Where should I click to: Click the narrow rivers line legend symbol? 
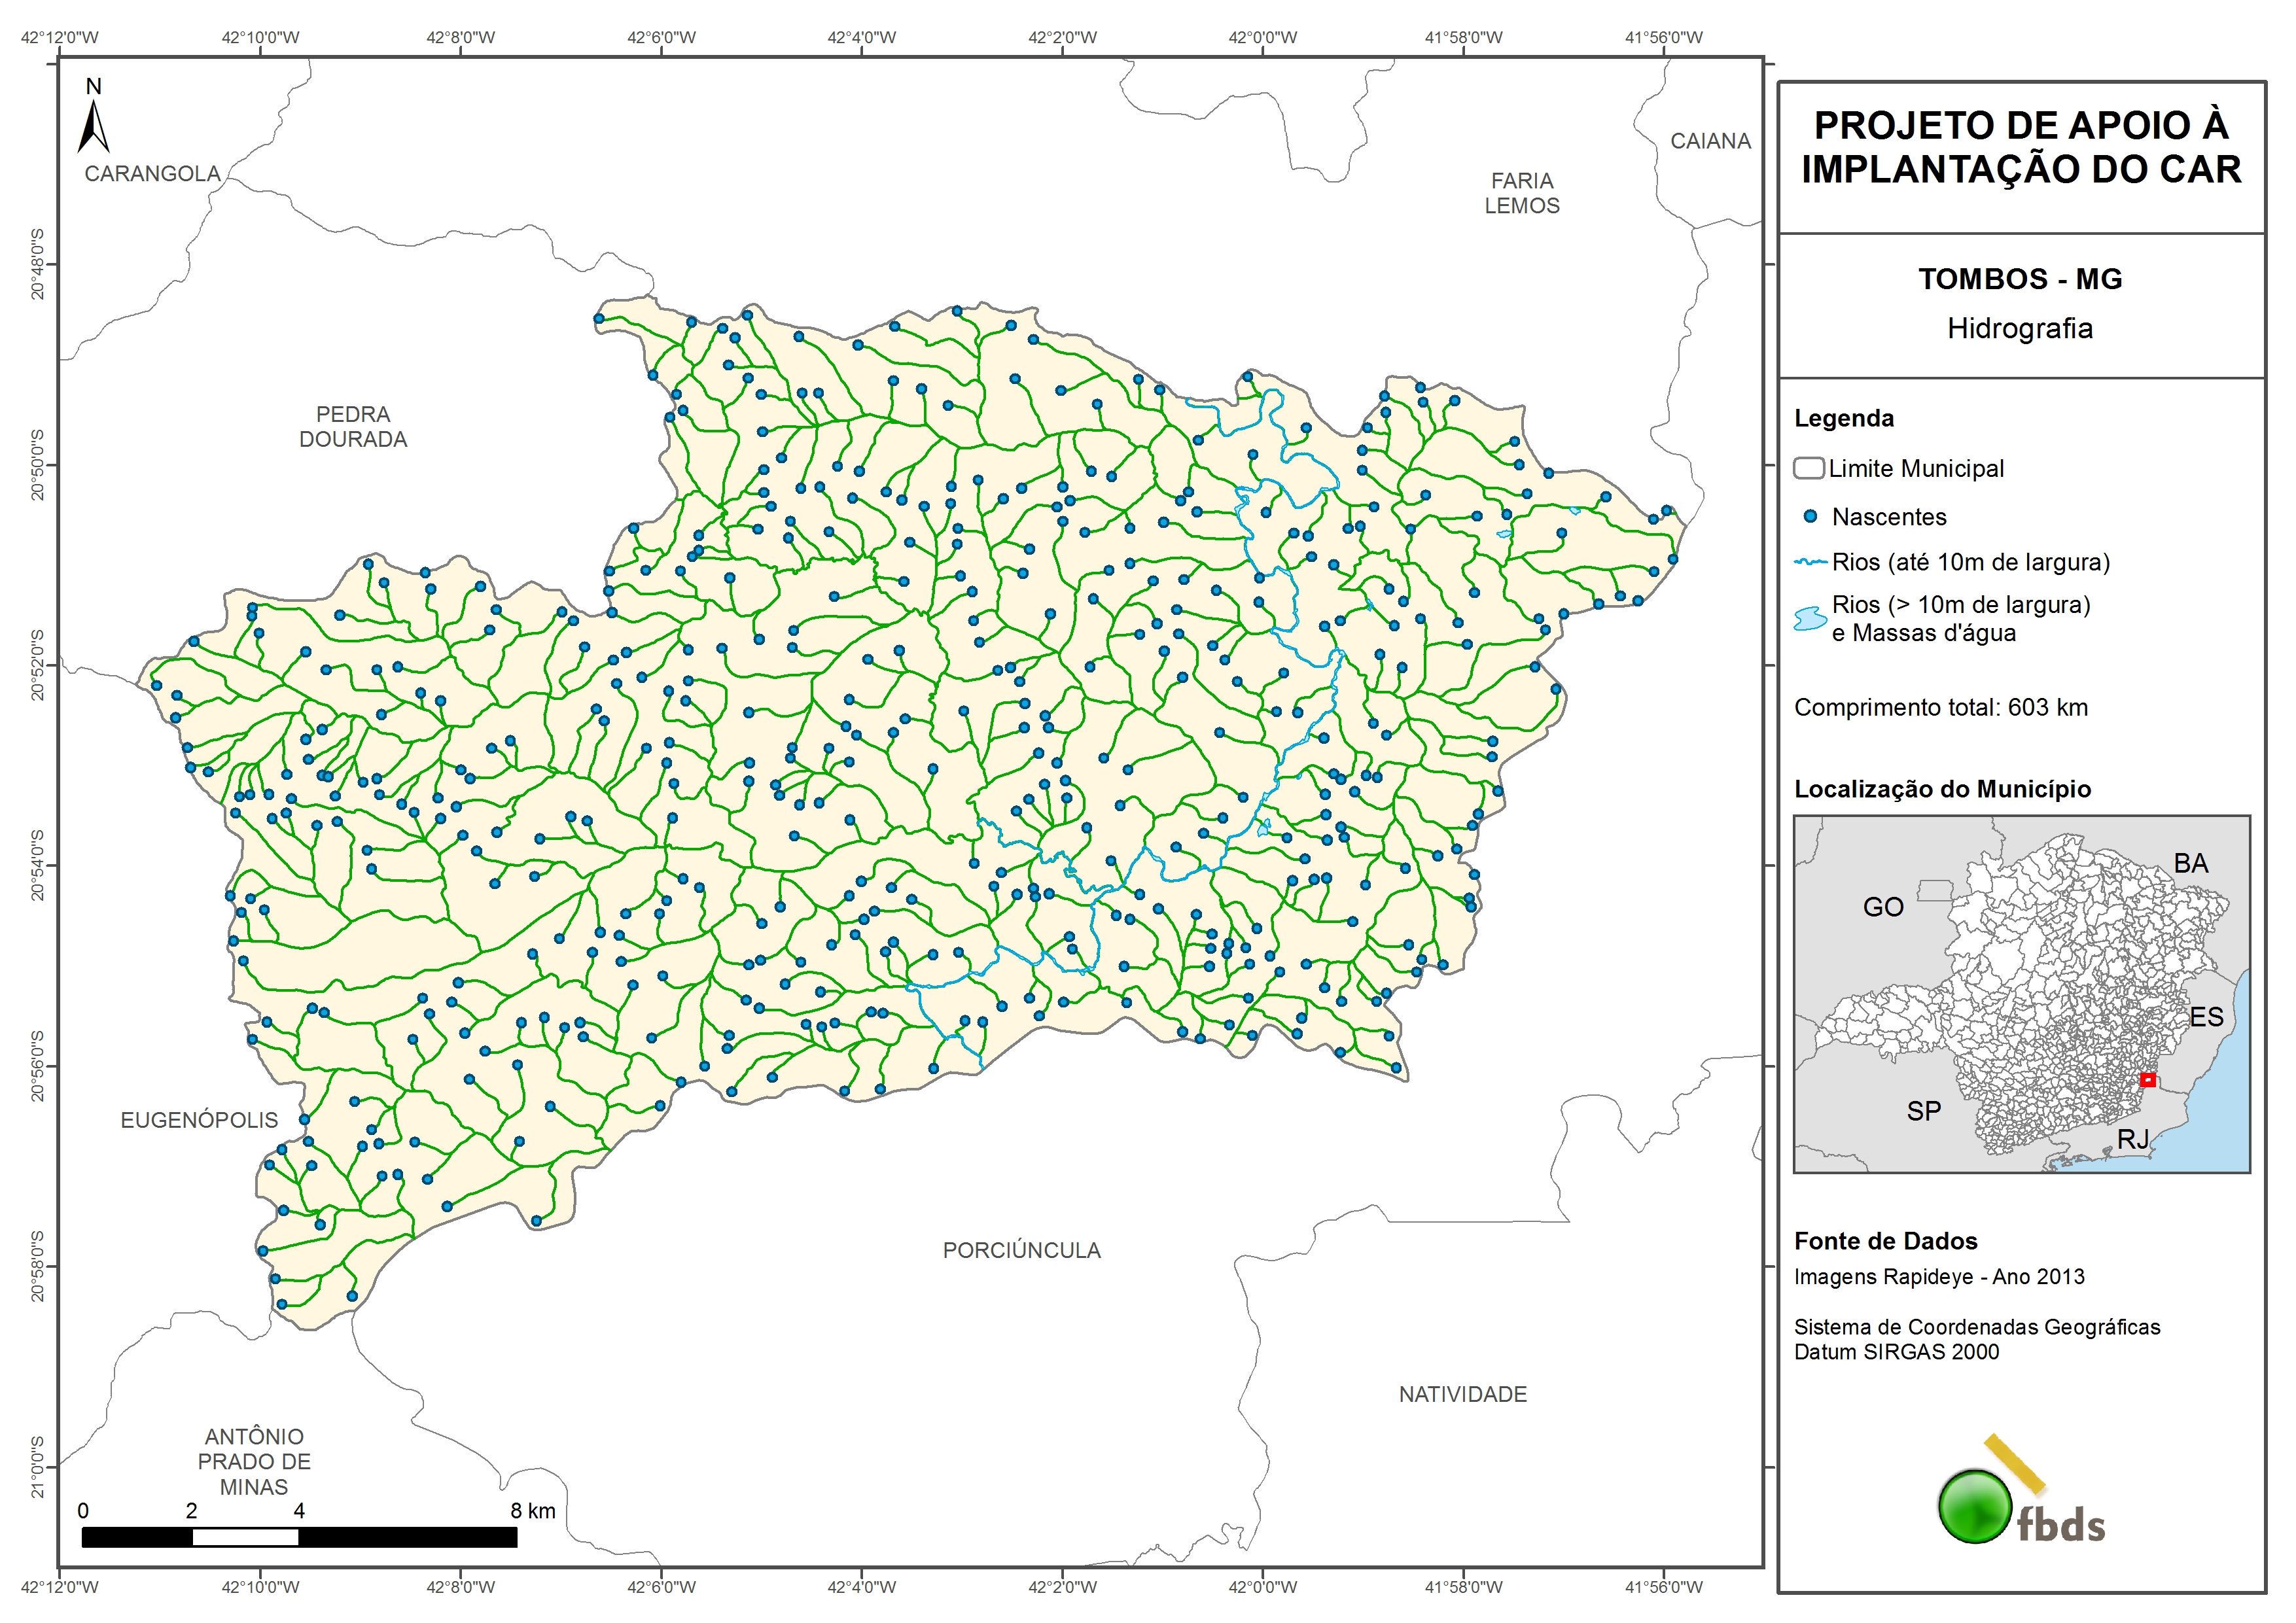tap(1810, 563)
